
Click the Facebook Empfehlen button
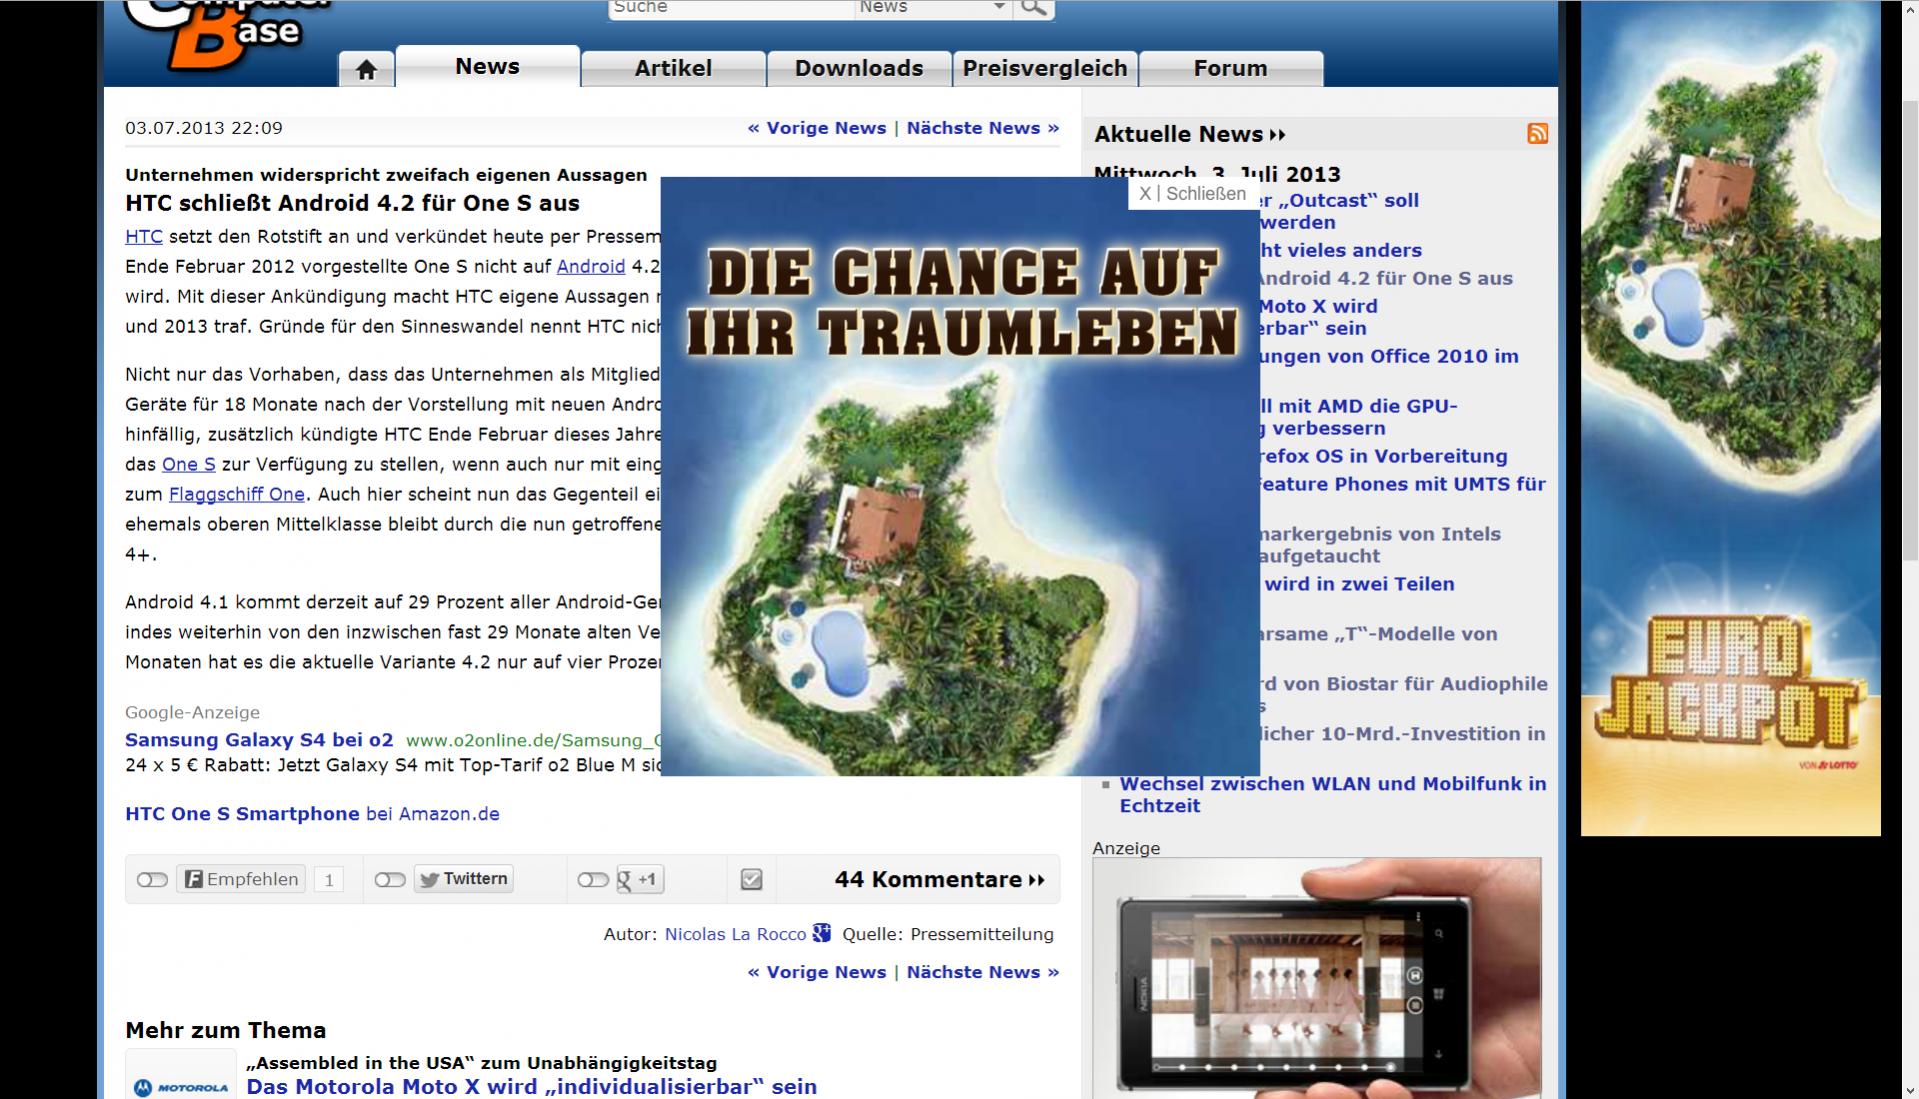pyautogui.click(x=241, y=879)
